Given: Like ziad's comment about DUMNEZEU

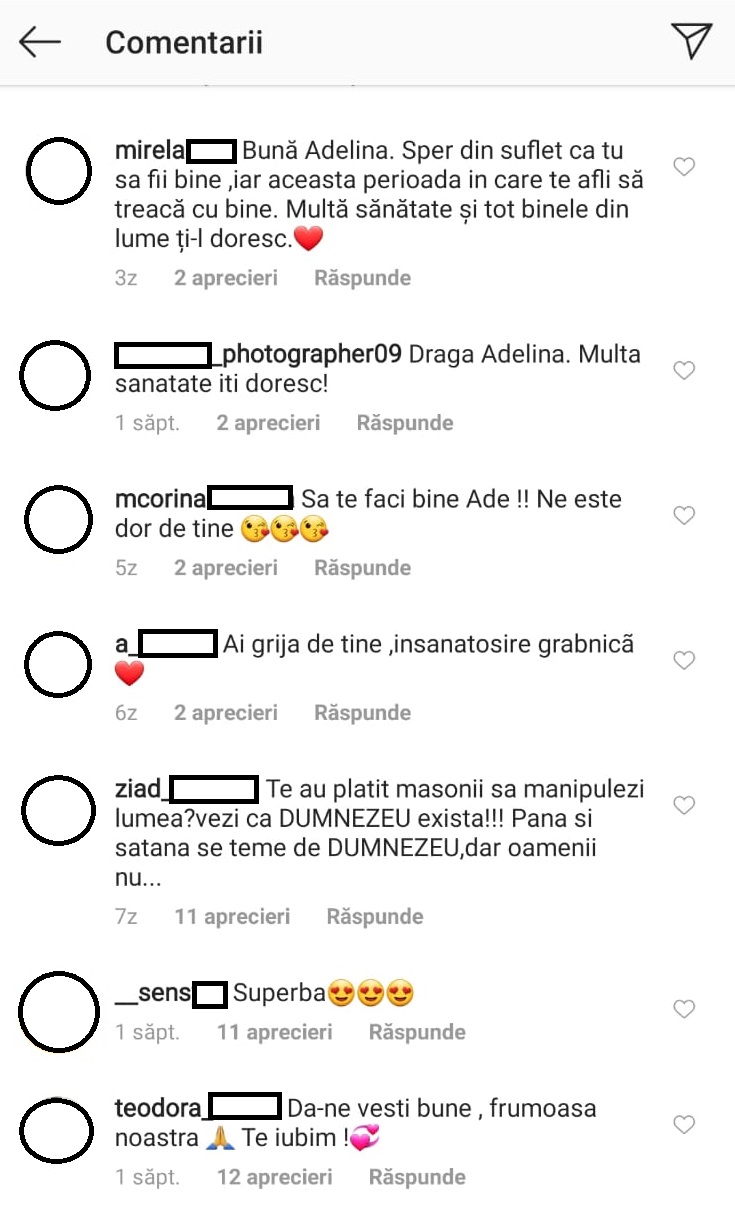Looking at the screenshot, I should click(684, 805).
